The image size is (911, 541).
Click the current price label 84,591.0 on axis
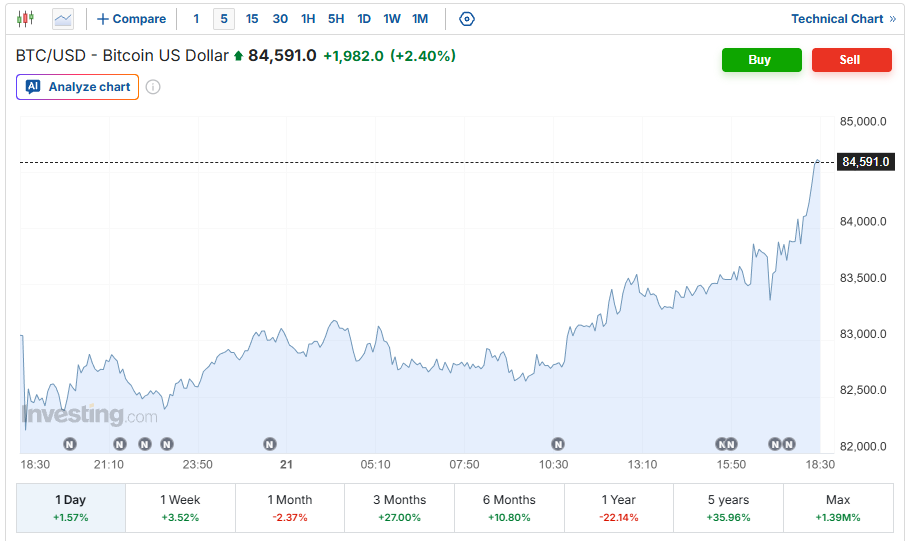[x=865, y=162]
